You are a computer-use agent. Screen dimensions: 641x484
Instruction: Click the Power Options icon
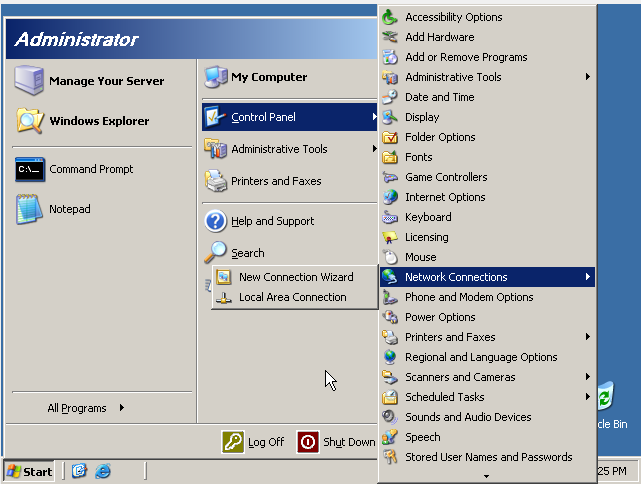[x=390, y=318]
